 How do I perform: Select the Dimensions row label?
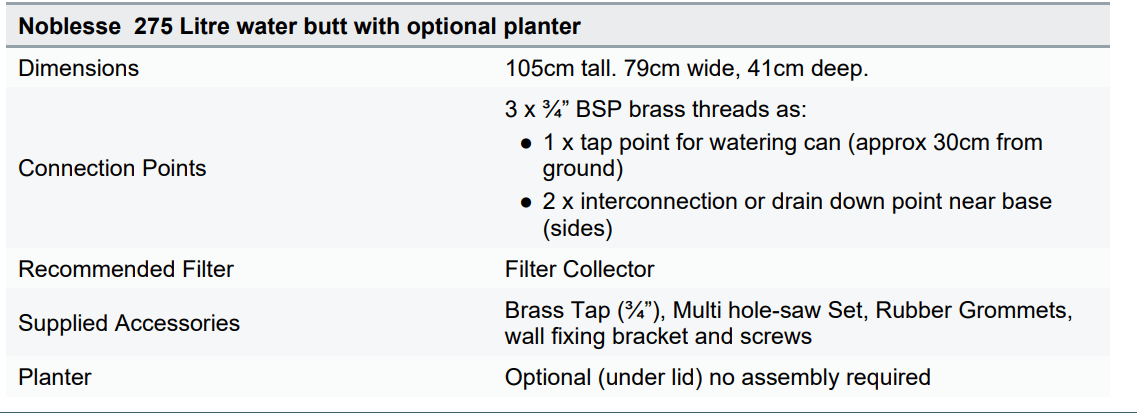(x=79, y=69)
